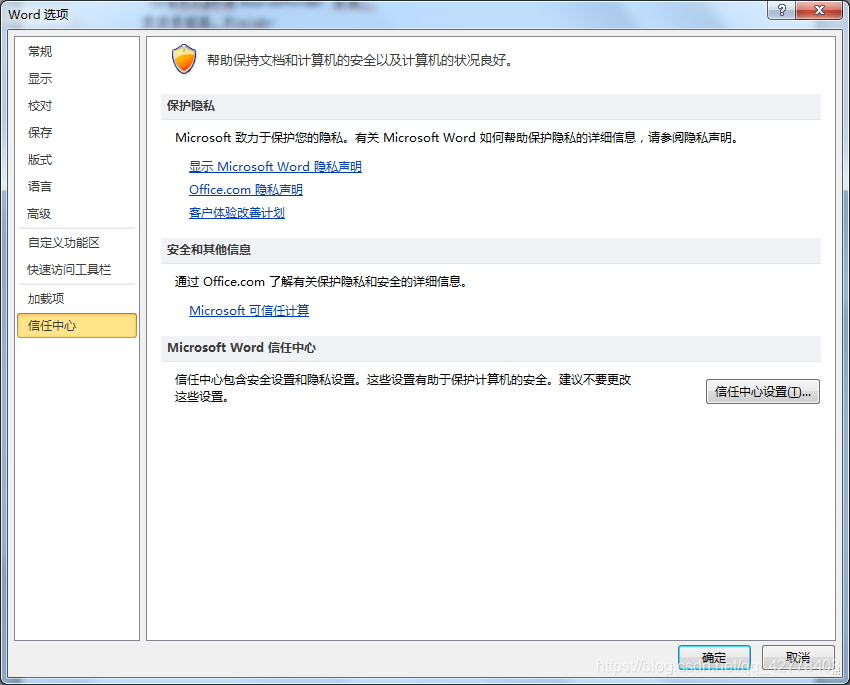The image size is (850, 685).
Task: Visit the Microsoft 可信任计算 link
Action: 249,311
